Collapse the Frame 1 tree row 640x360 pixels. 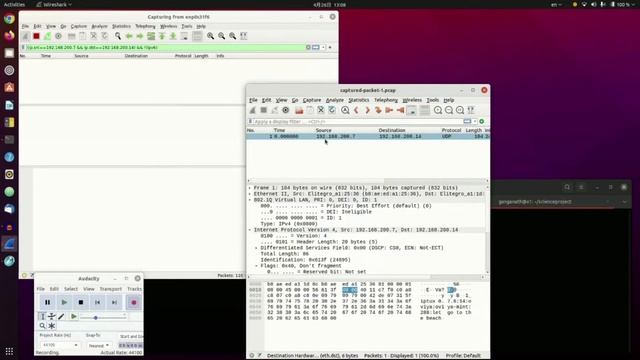coord(250,188)
